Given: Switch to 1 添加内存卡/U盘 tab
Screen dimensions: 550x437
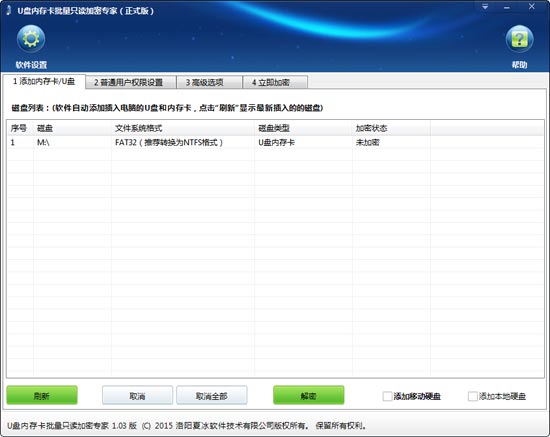Looking at the screenshot, I should [44, 81].
